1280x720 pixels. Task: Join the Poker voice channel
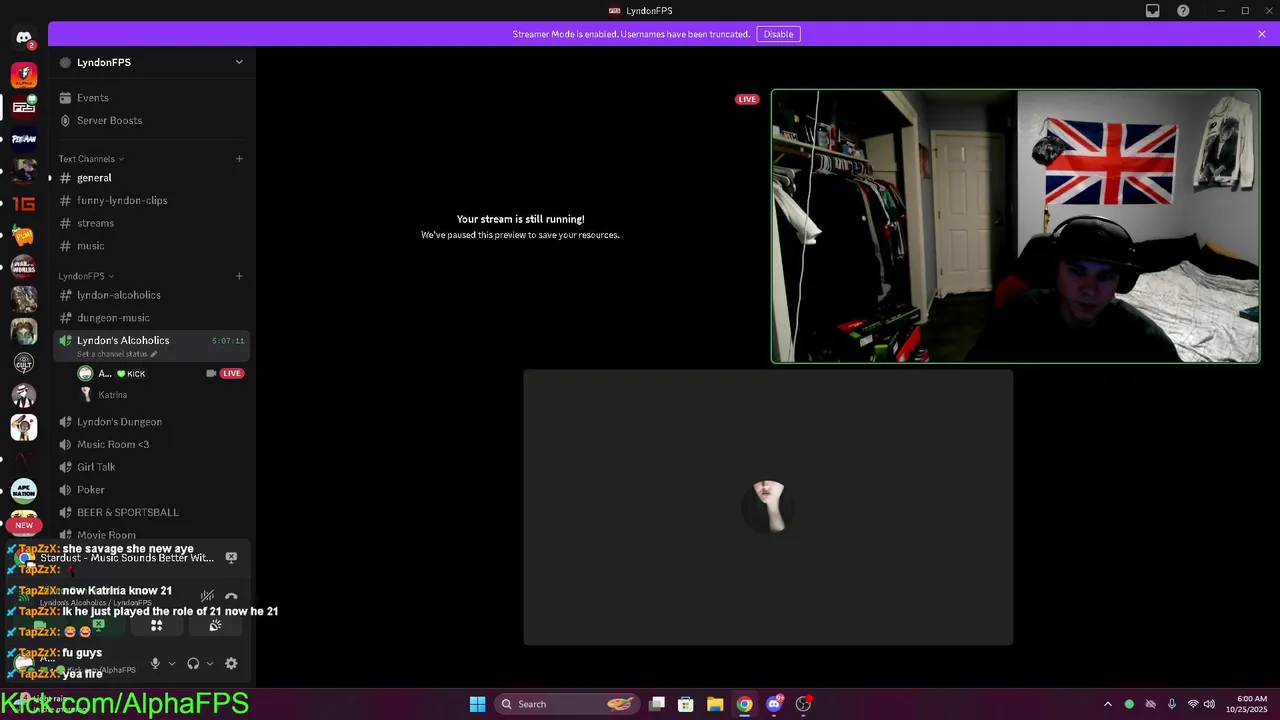click(x=151, y=490)
